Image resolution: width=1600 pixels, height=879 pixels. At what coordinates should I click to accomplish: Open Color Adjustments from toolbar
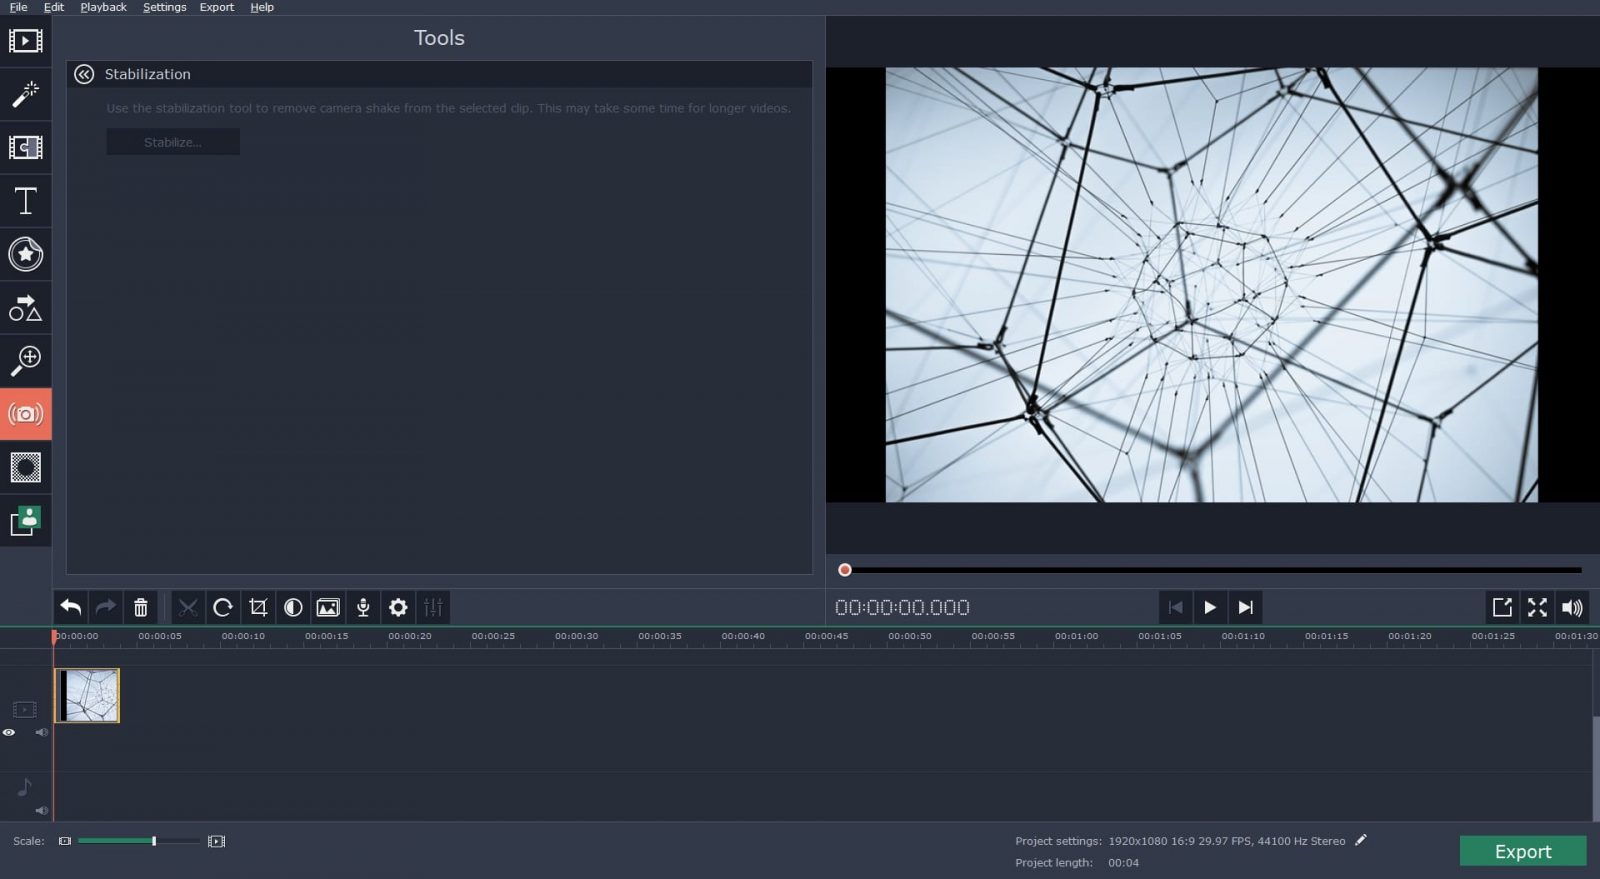(293, 607)
